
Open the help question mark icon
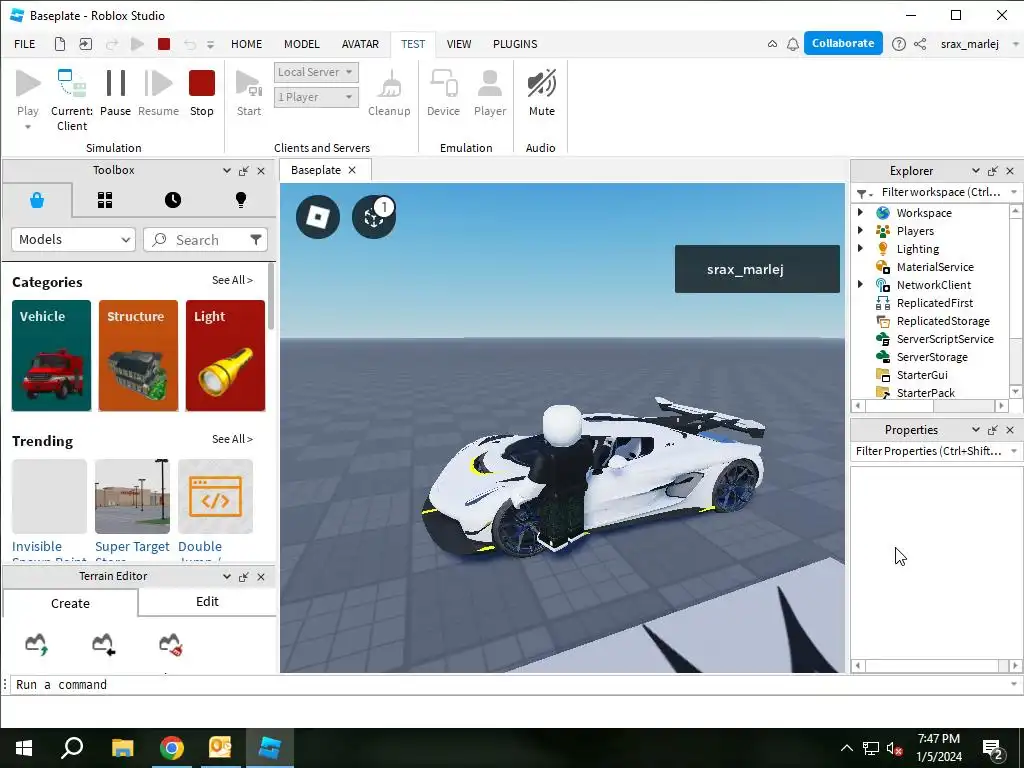(x=899, y=44)
